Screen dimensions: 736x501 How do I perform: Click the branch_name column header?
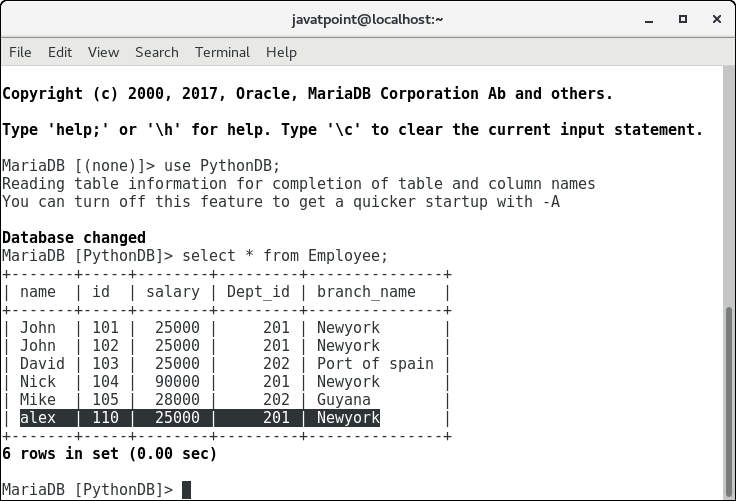coord(366,292)
